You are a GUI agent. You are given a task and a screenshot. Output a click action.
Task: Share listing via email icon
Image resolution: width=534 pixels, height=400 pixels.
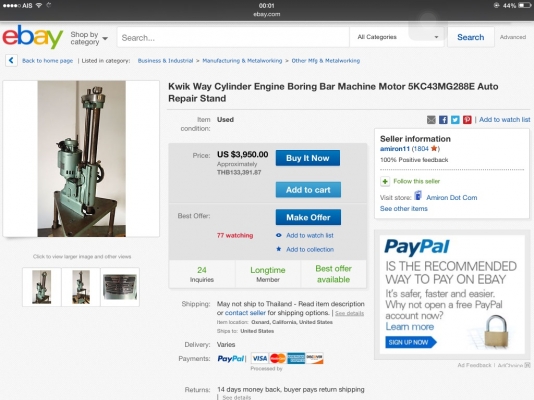[x=431, y=120]
